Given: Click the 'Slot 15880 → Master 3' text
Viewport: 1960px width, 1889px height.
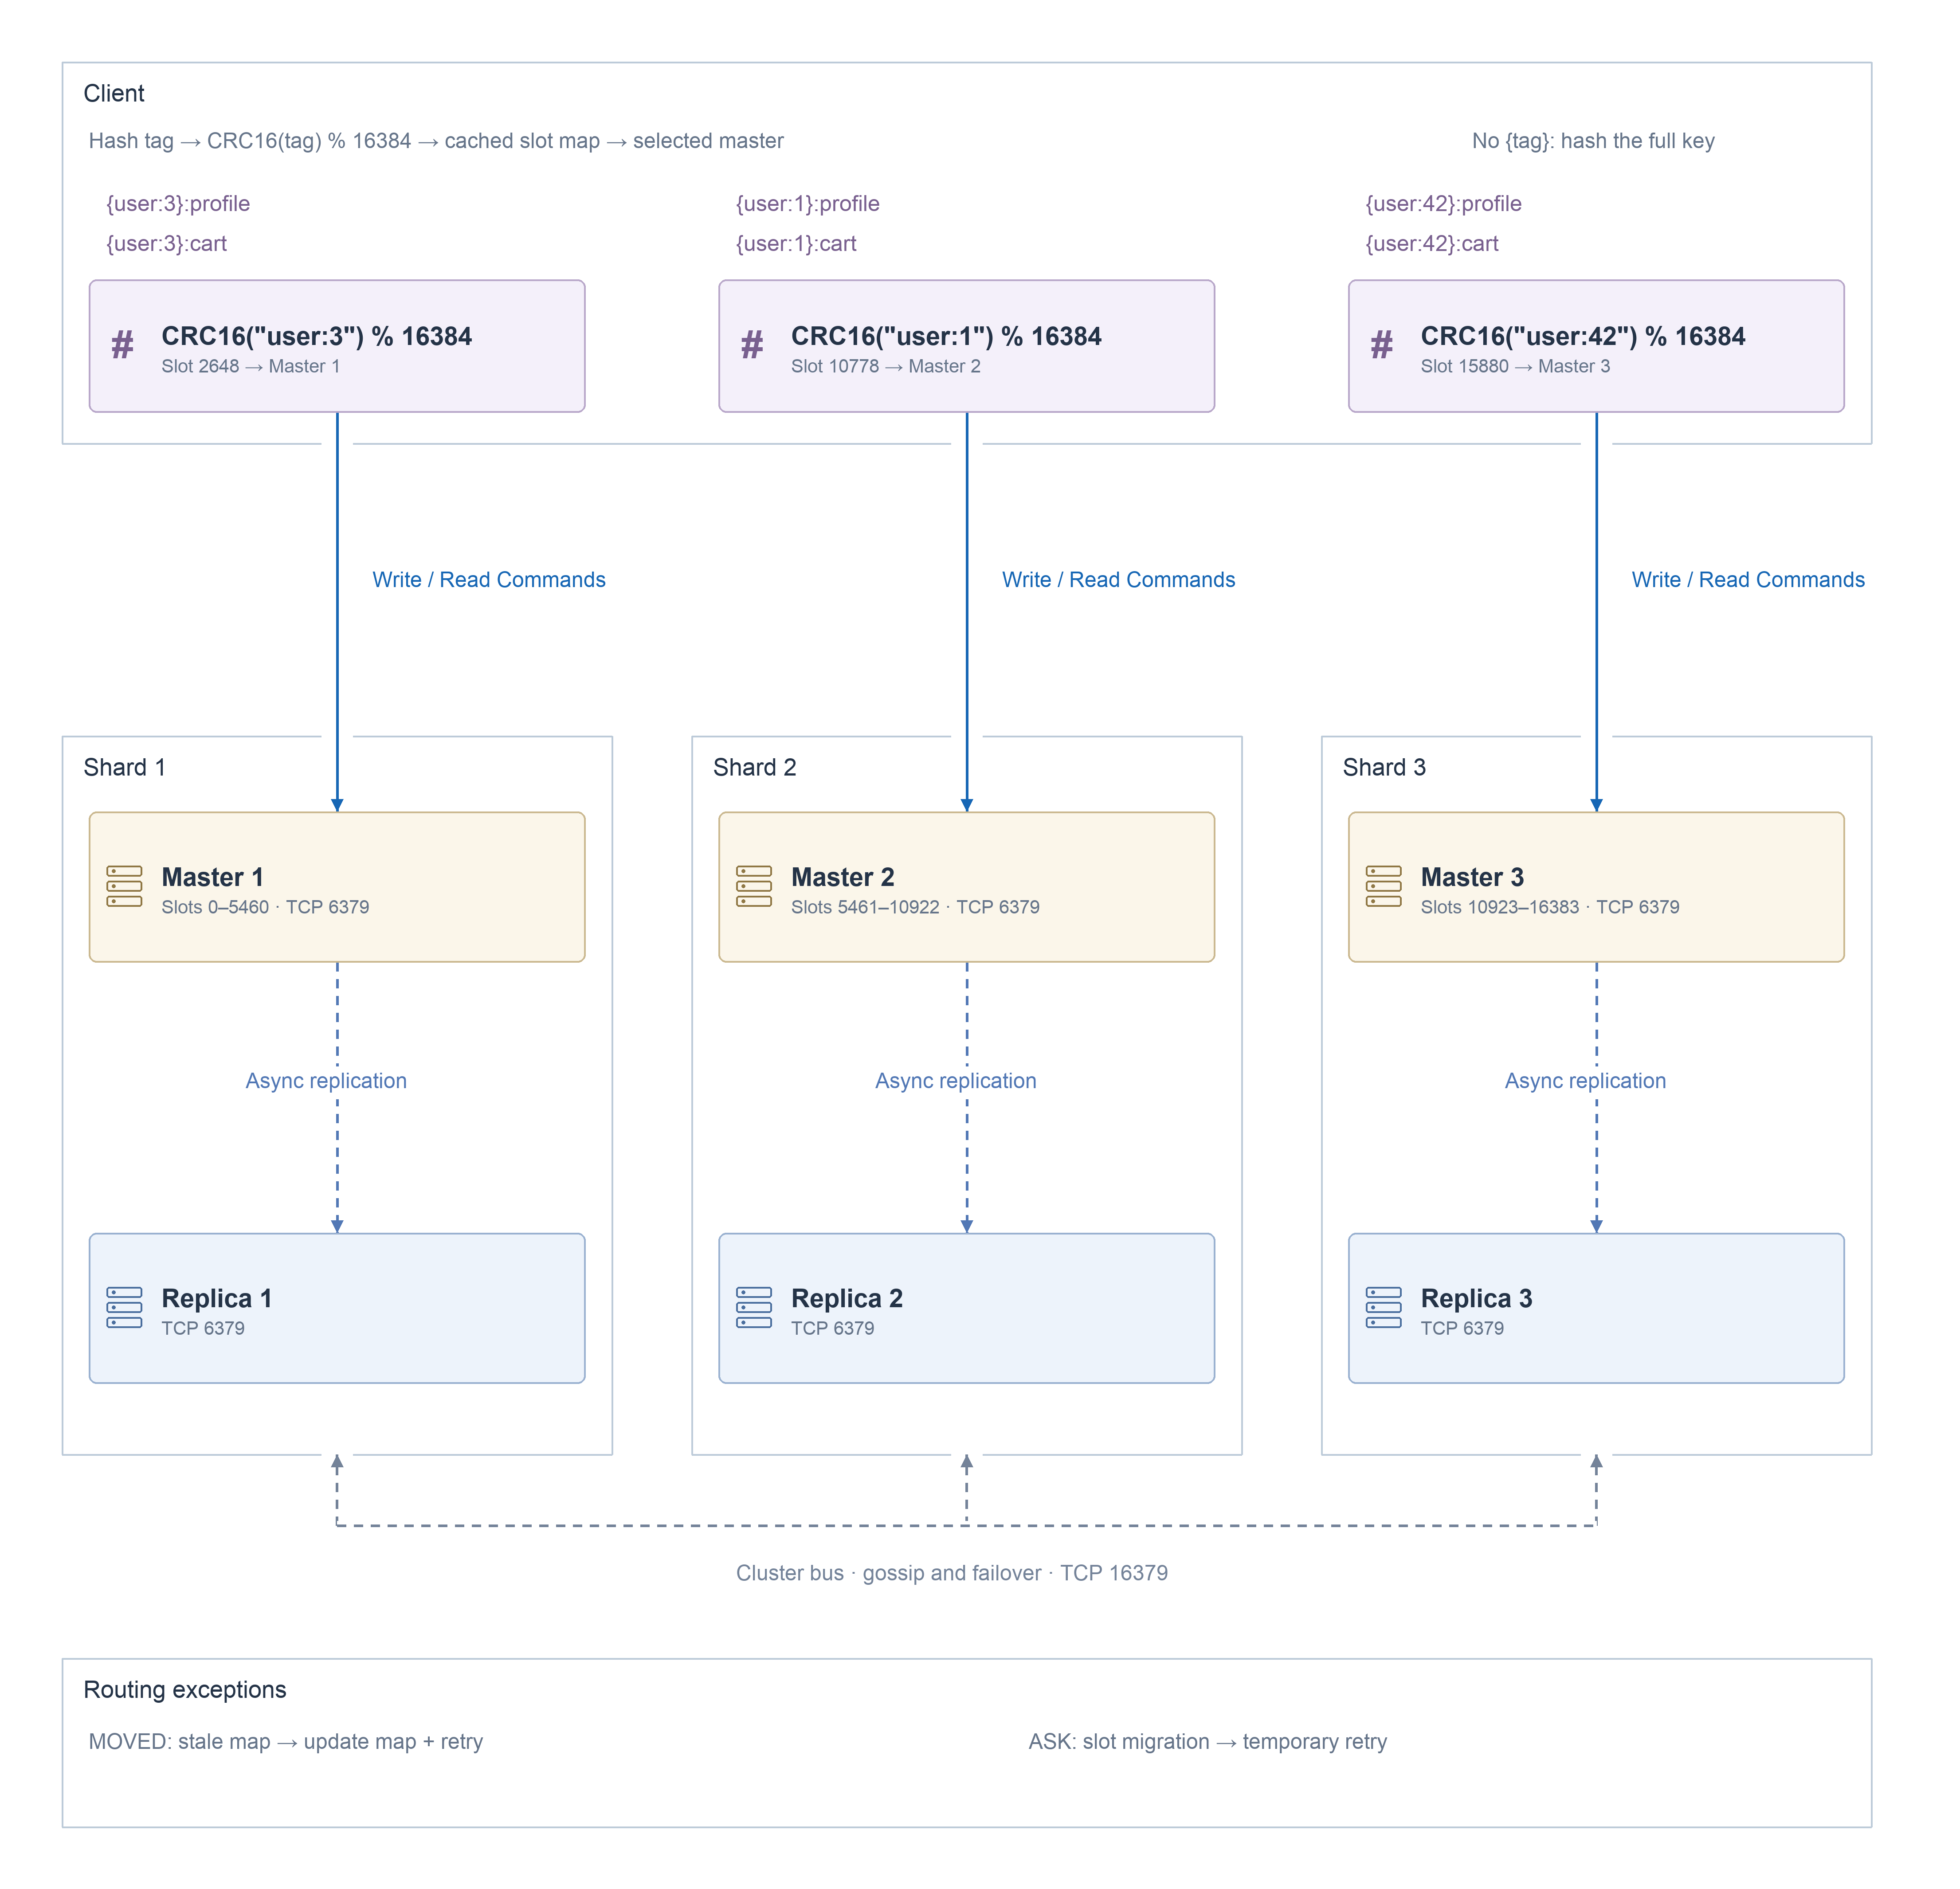Looking at the screenshot, I should click(x=1516, y=366).
